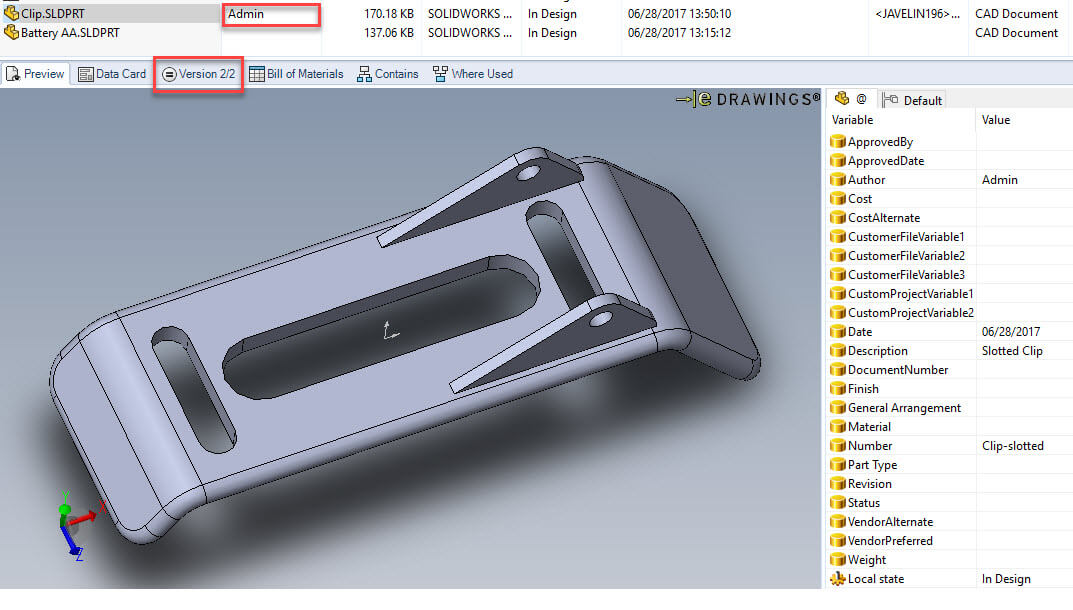The height and width of the screenshot is (610, 1073).
Task: Open the Preview tab
Action: [35, 74]
